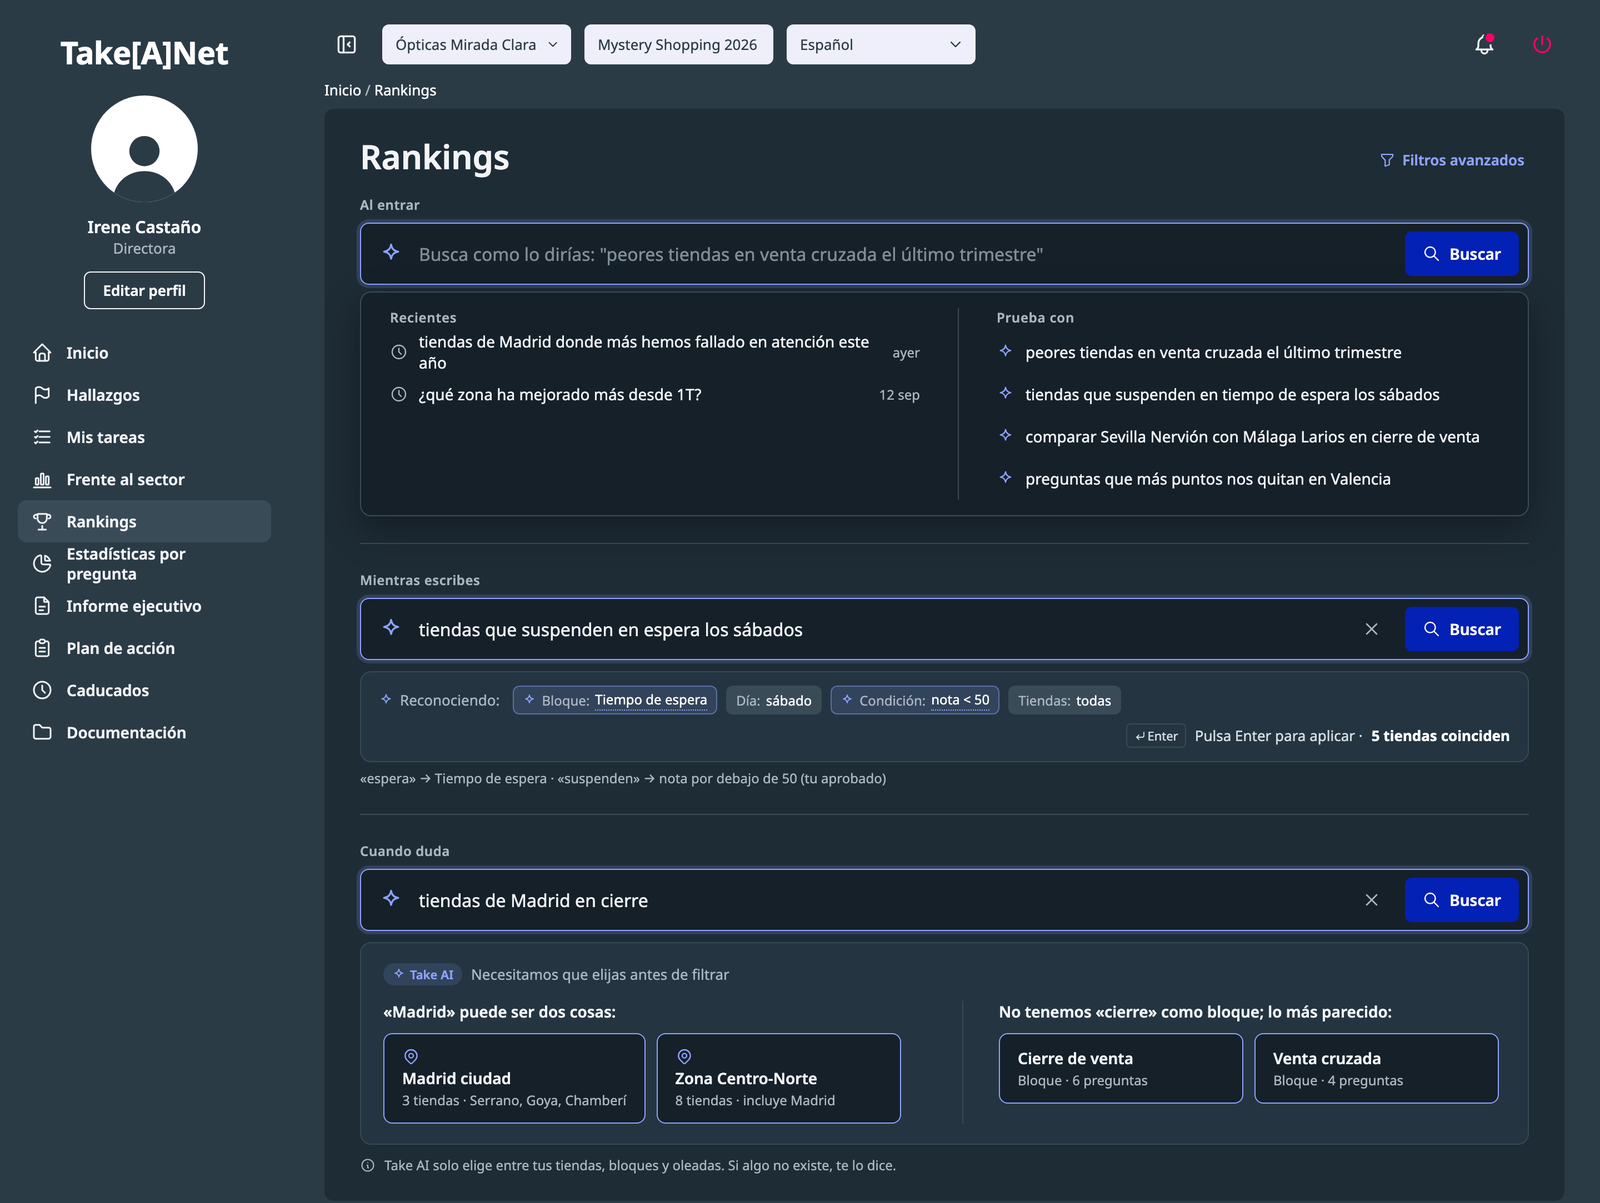Open Informe ejecutivo page
The height and width of the screenshot is (1203, 1600).
coord(144,606)
